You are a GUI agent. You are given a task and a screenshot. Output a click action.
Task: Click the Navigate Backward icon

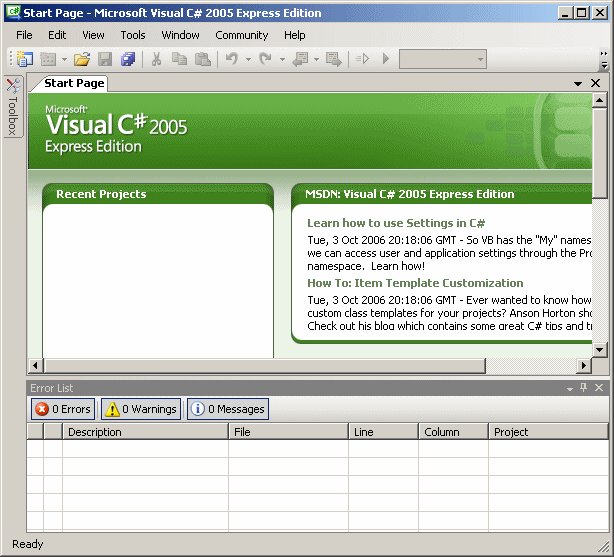300,59
